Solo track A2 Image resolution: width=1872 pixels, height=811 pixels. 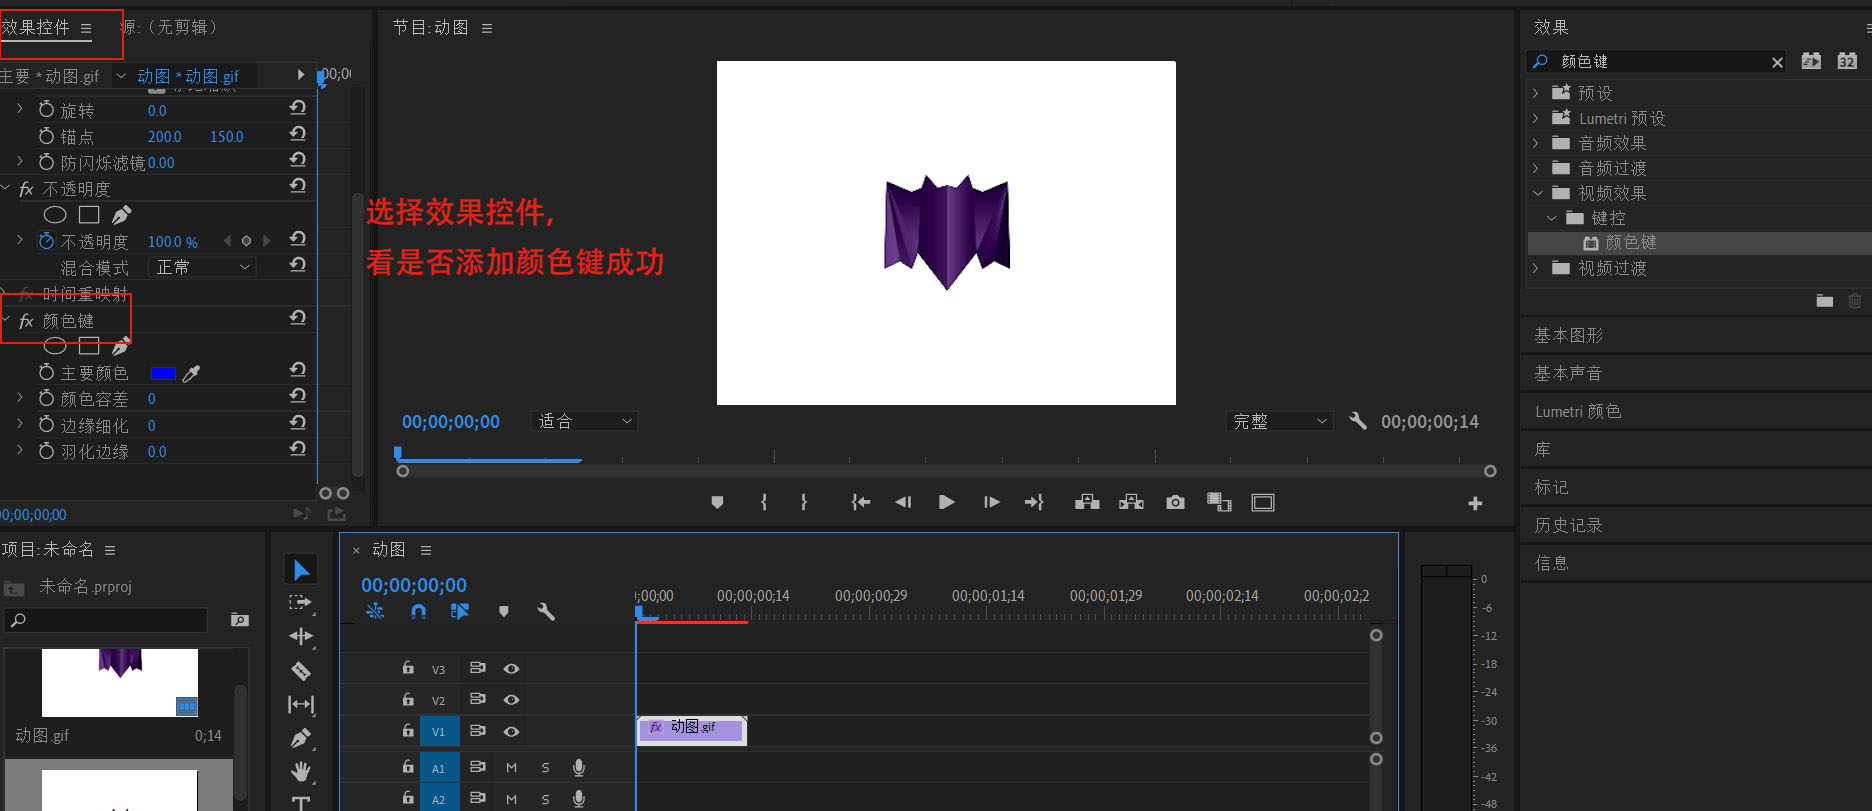pyautogui.click(x=545, y=799)
